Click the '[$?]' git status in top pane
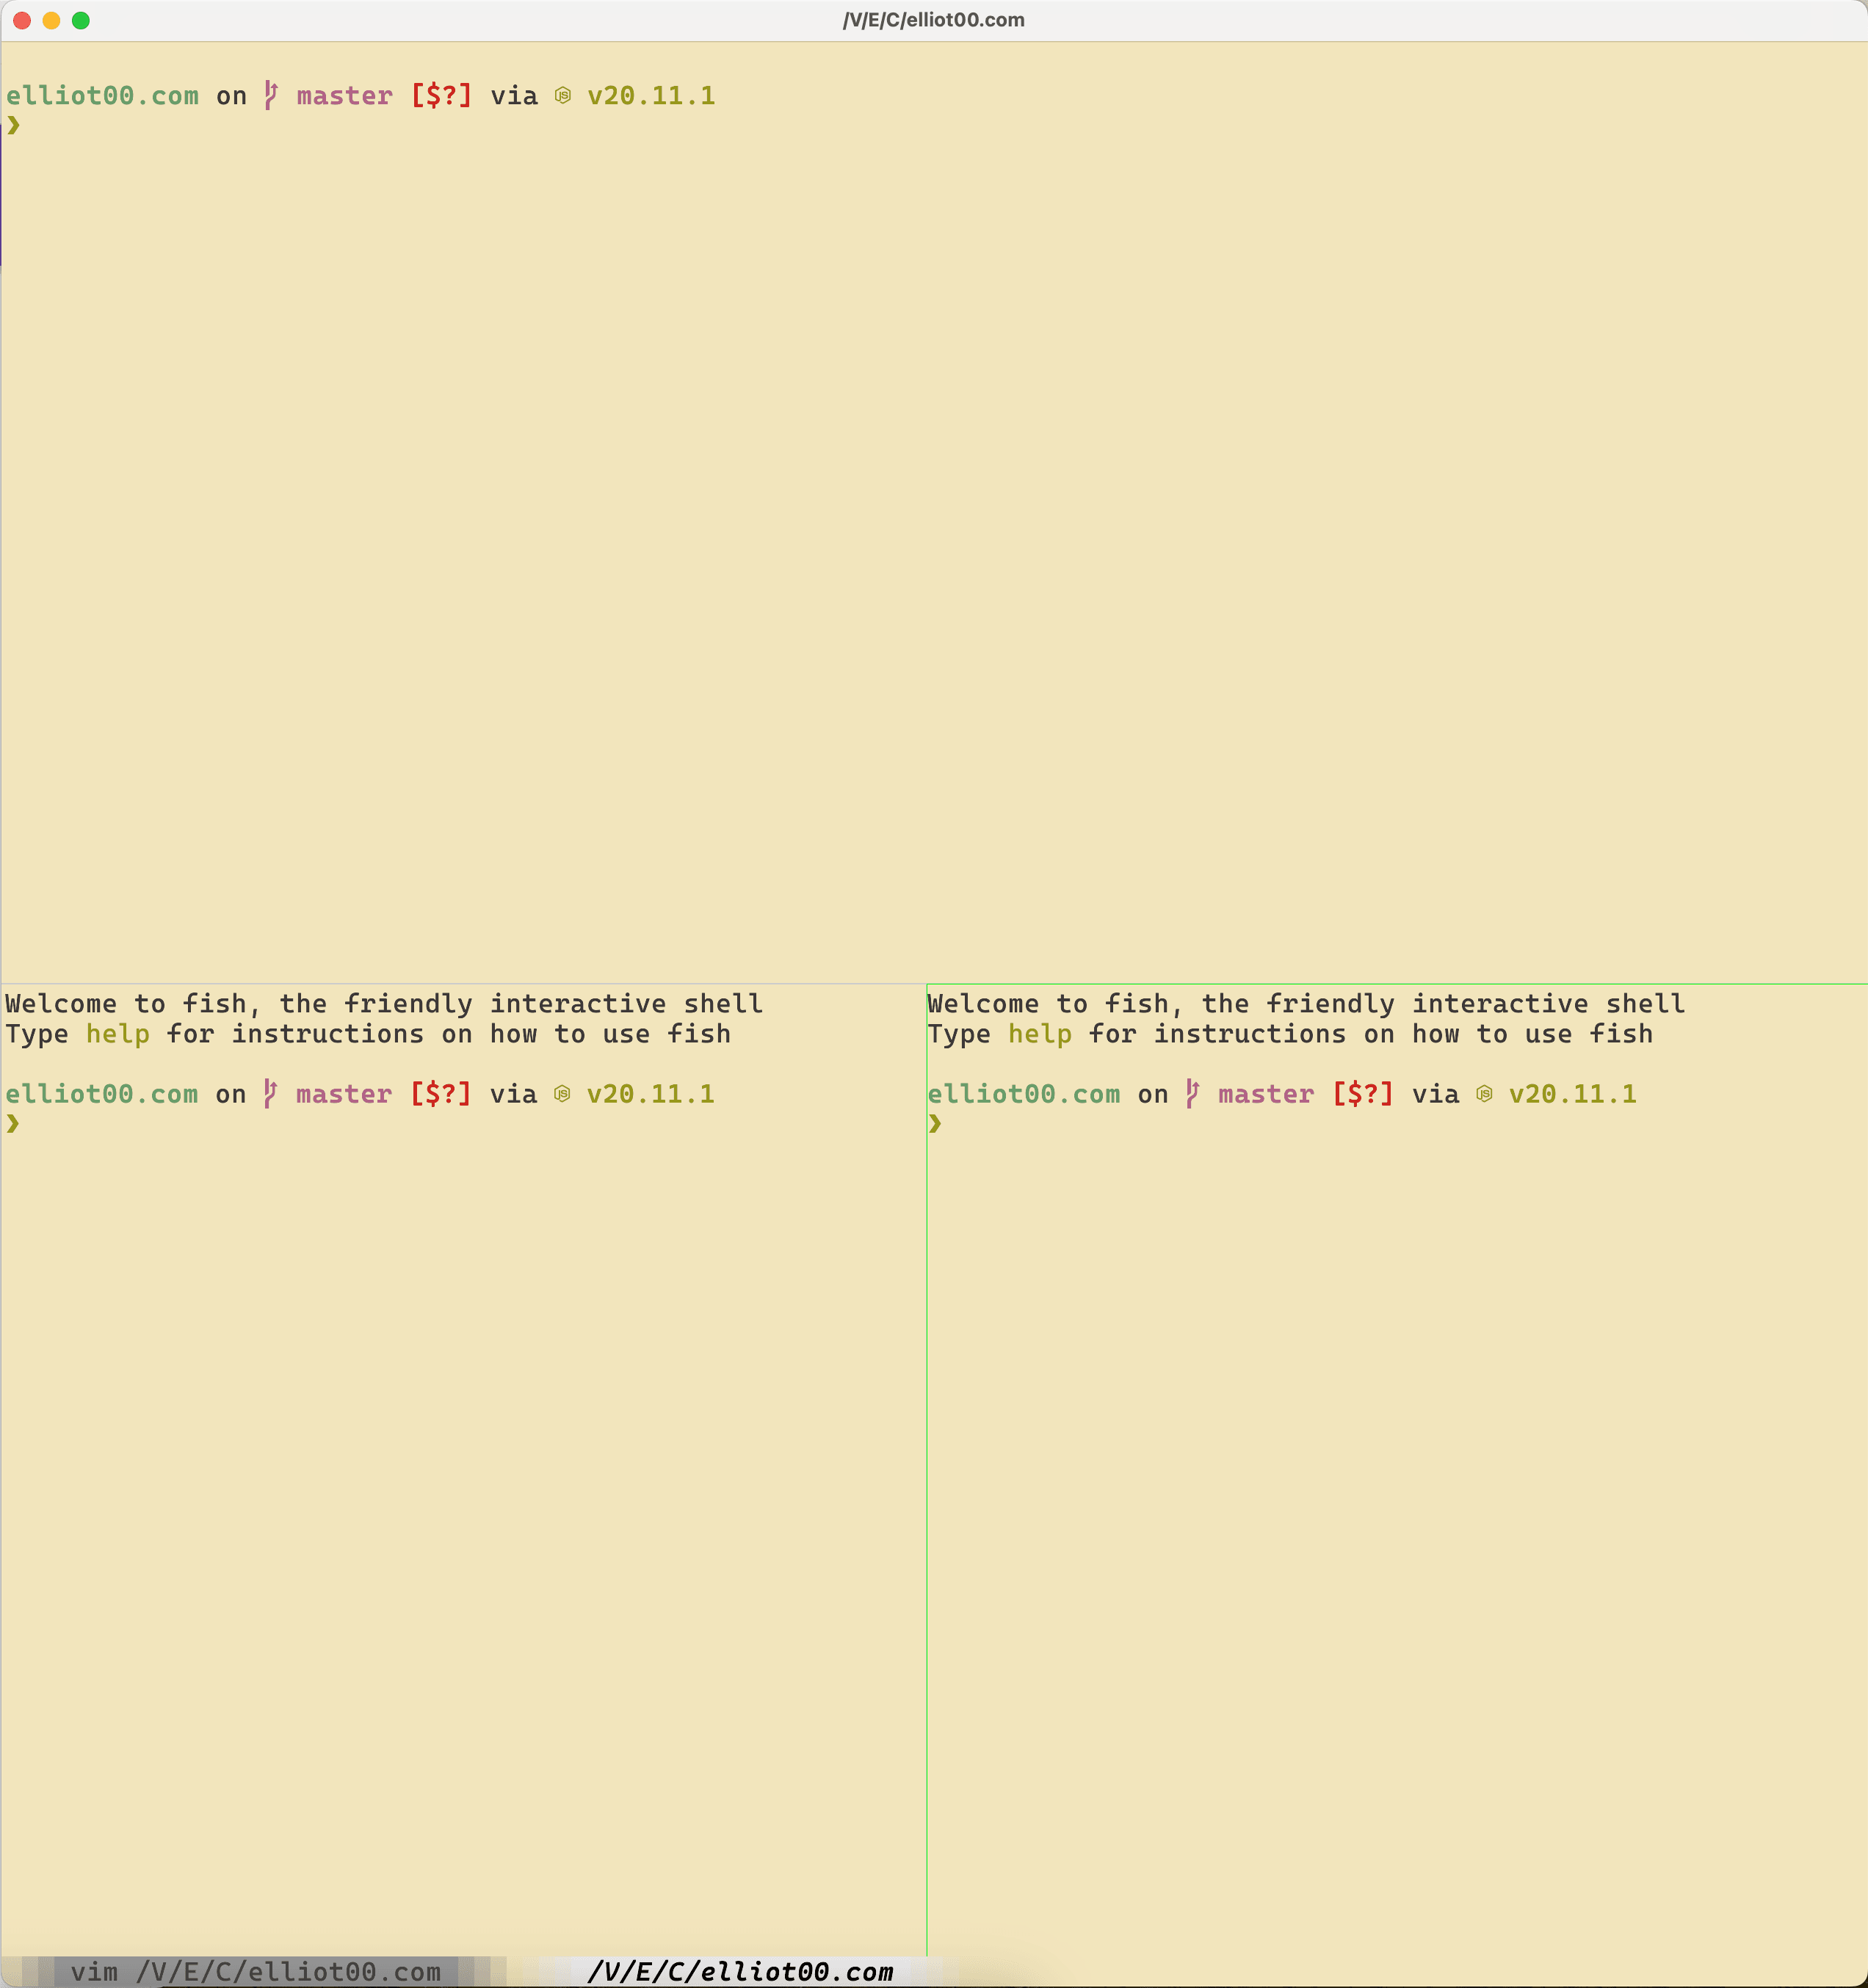 (441, 96)
